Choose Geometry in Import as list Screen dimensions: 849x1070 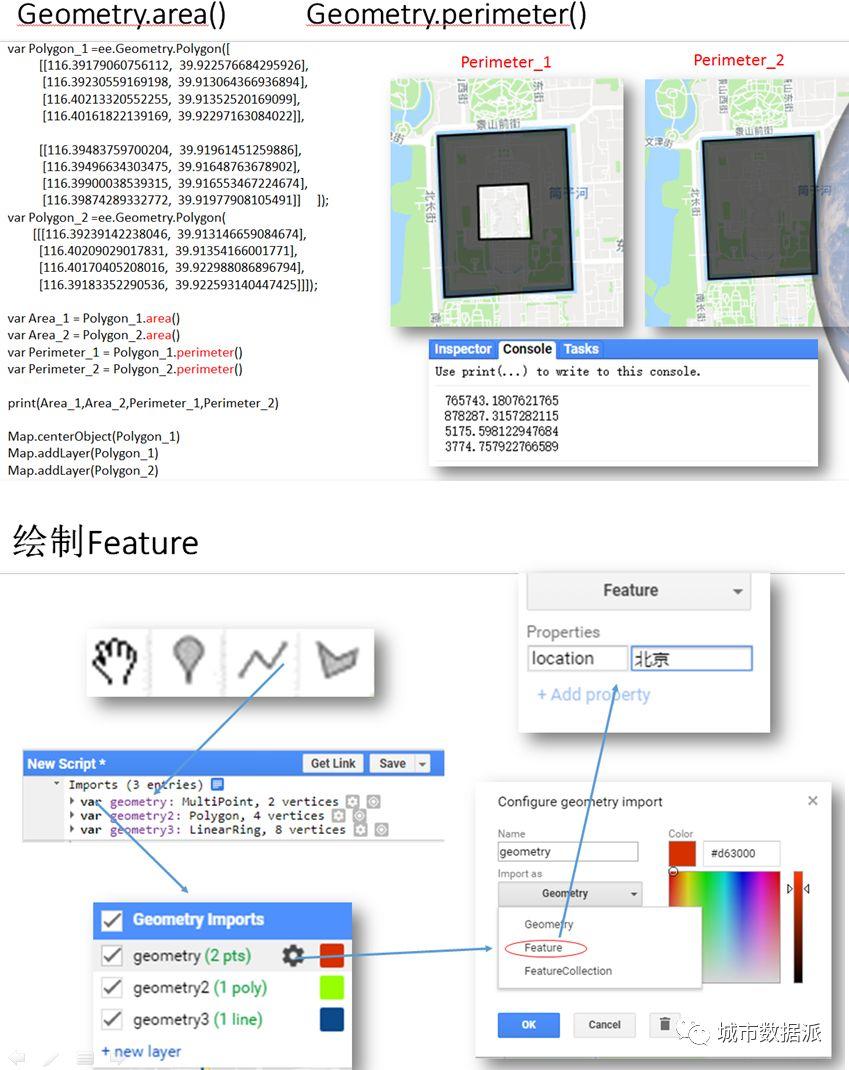click(x=549, y=924)
